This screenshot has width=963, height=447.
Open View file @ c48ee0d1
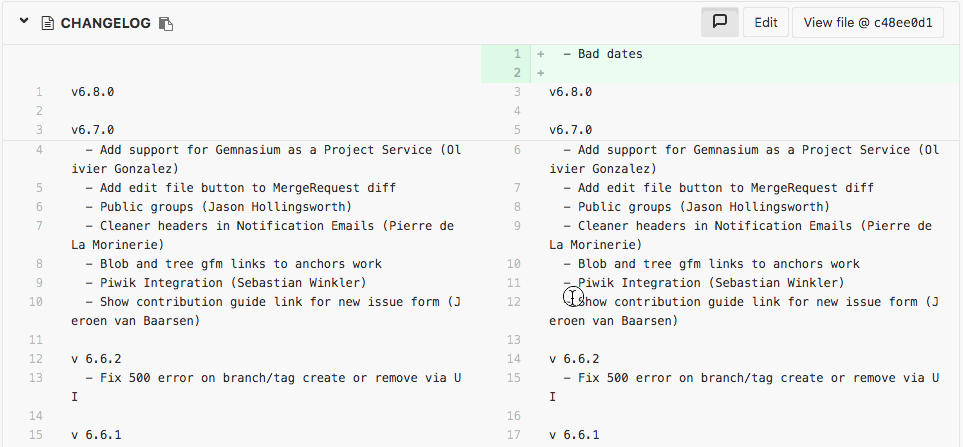click(x=867, y=22)
